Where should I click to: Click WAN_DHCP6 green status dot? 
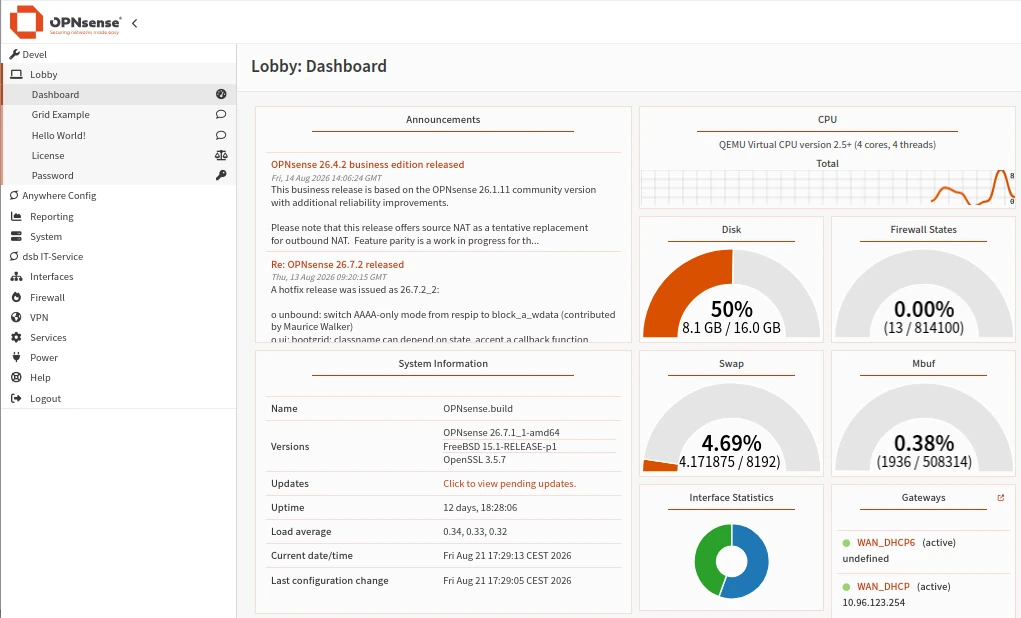846,542
